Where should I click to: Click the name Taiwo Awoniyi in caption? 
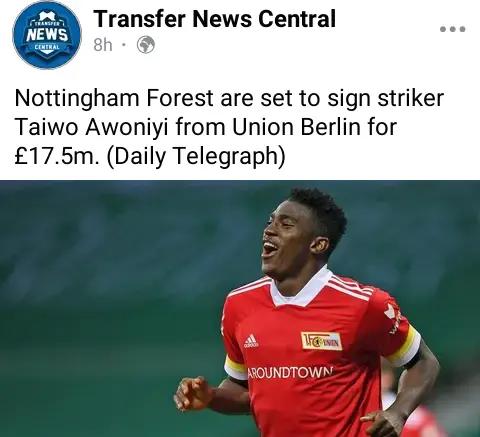91,127
